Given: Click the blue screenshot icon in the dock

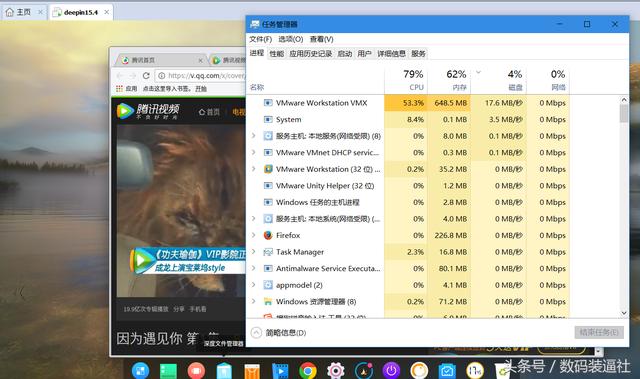Looking at the screenshot, I should (447, 371).
